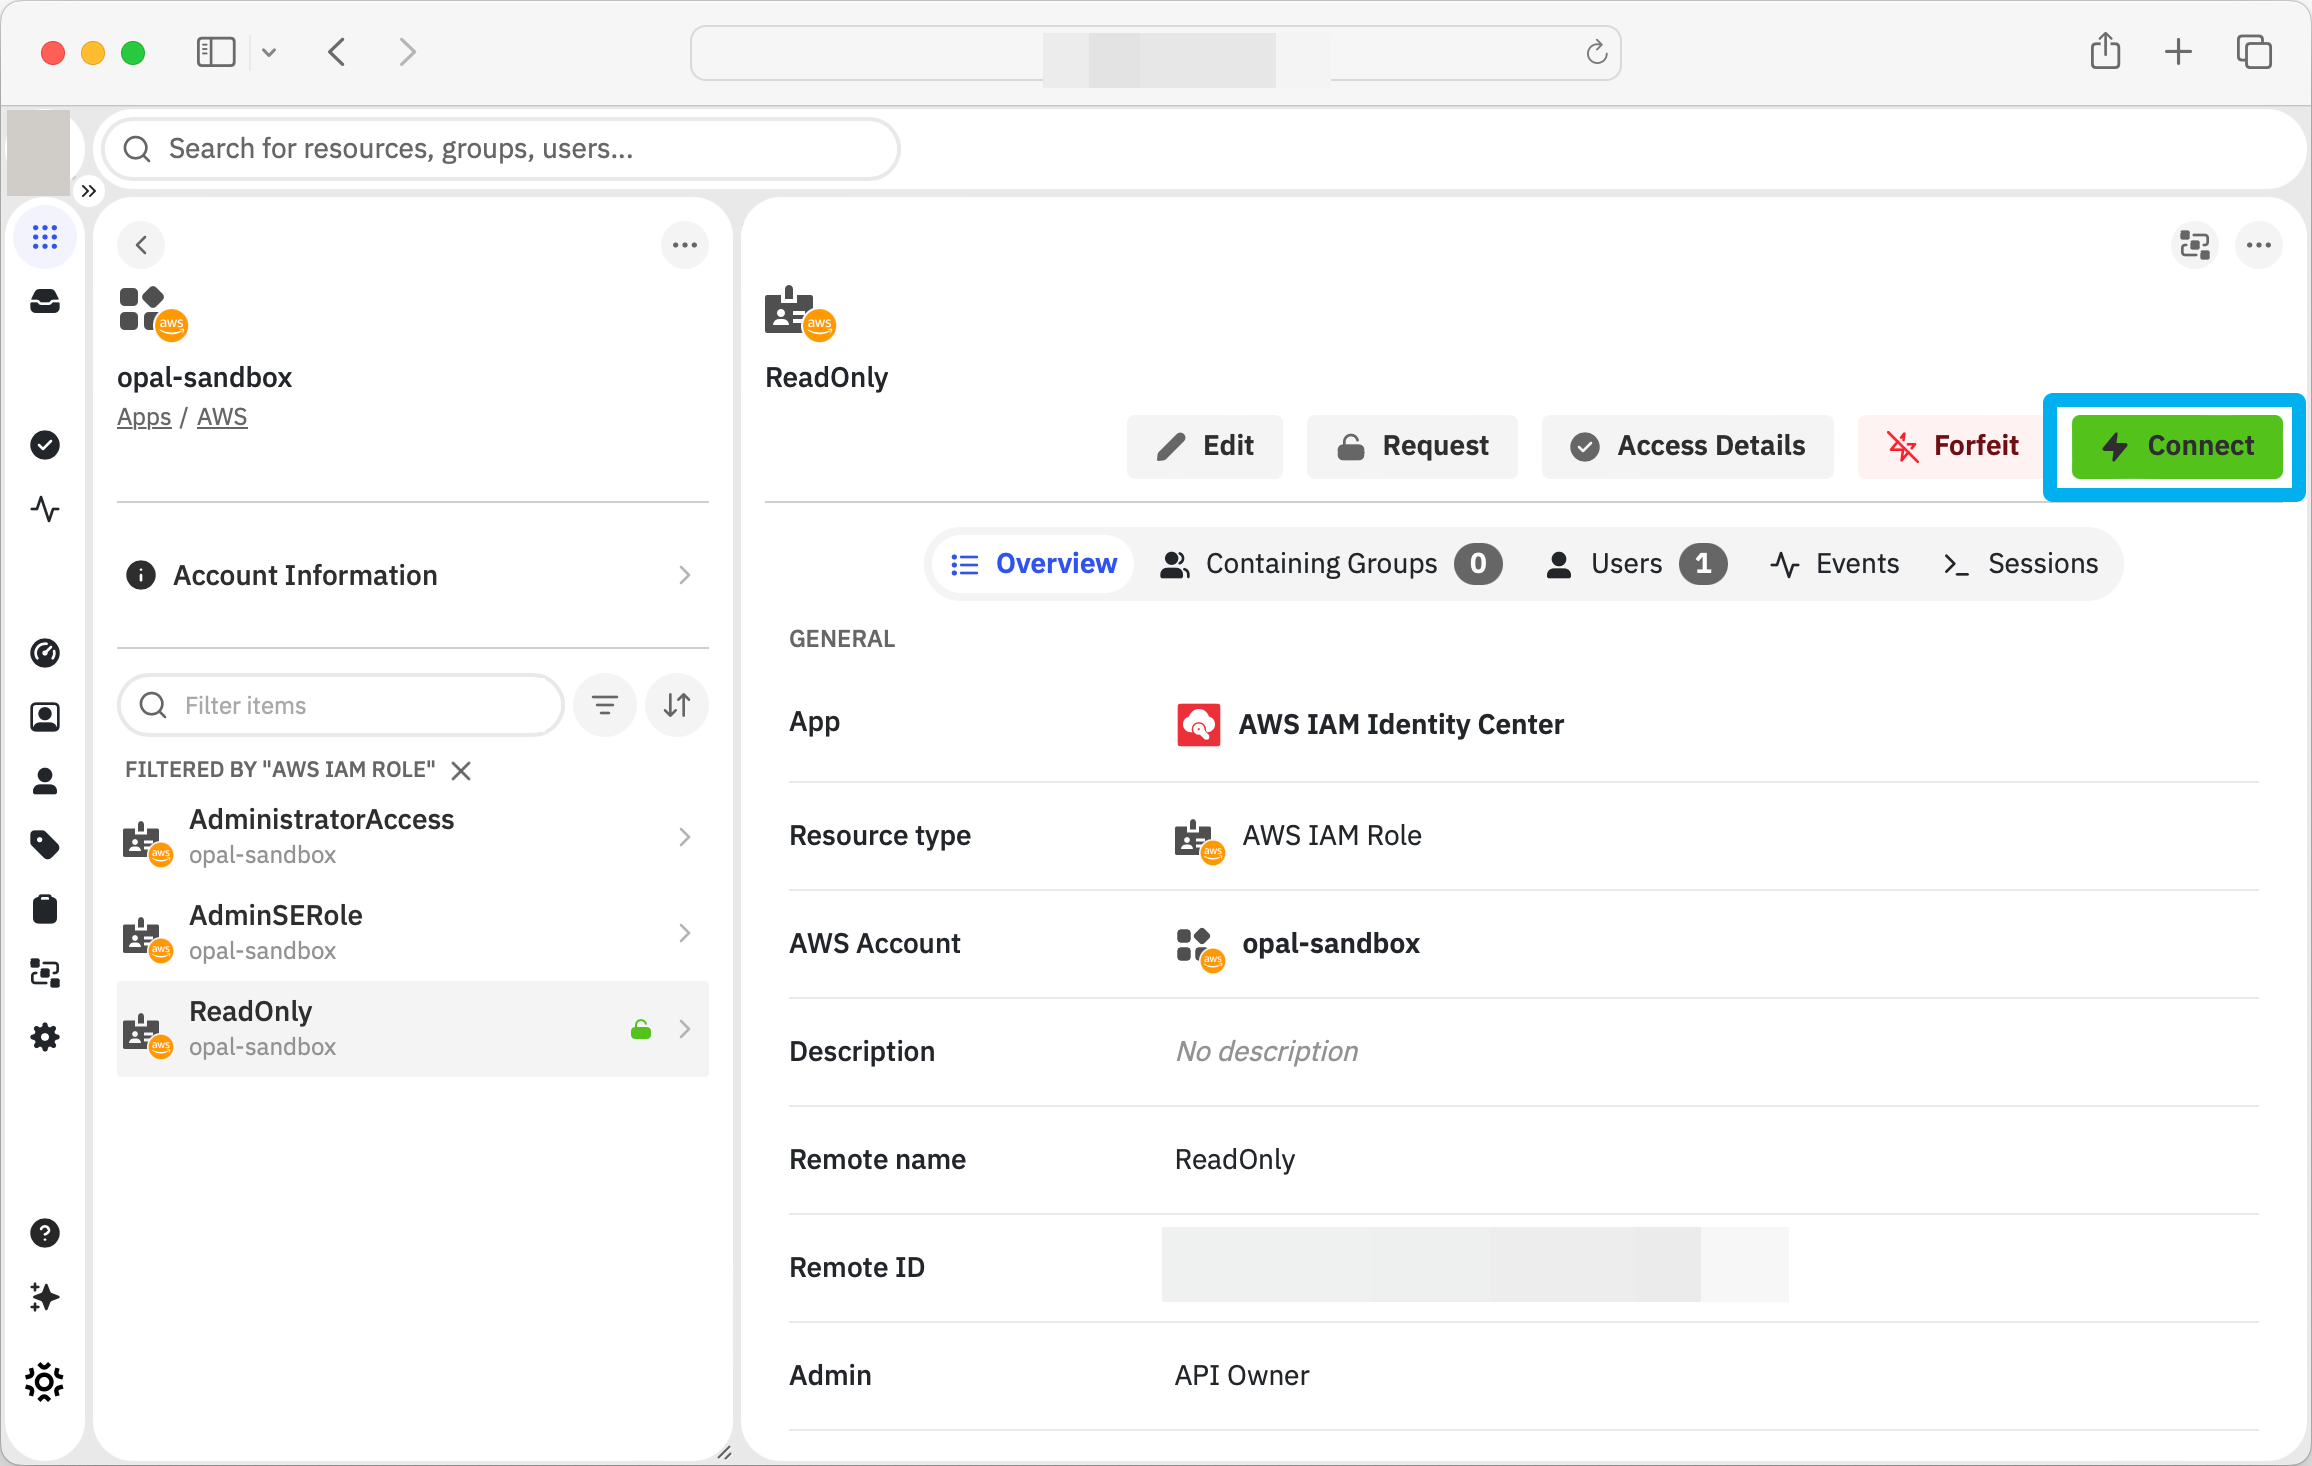Show browser tab overview icon
Screen dimensions: 2312x1466
point(2254,52)
